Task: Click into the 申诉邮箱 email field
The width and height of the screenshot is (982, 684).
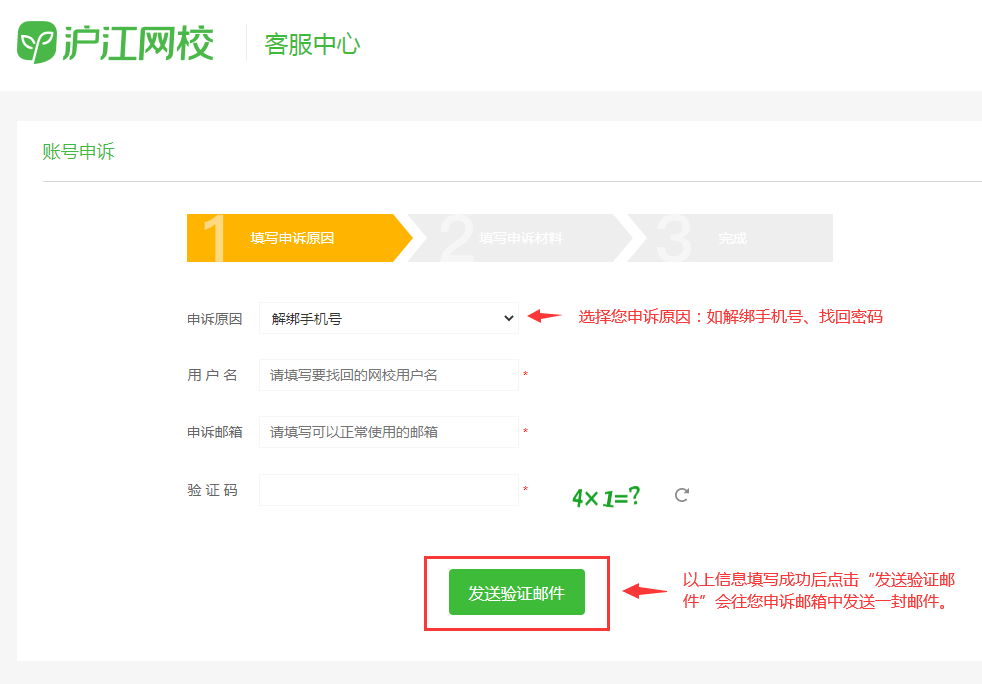Action: point(388,432)
